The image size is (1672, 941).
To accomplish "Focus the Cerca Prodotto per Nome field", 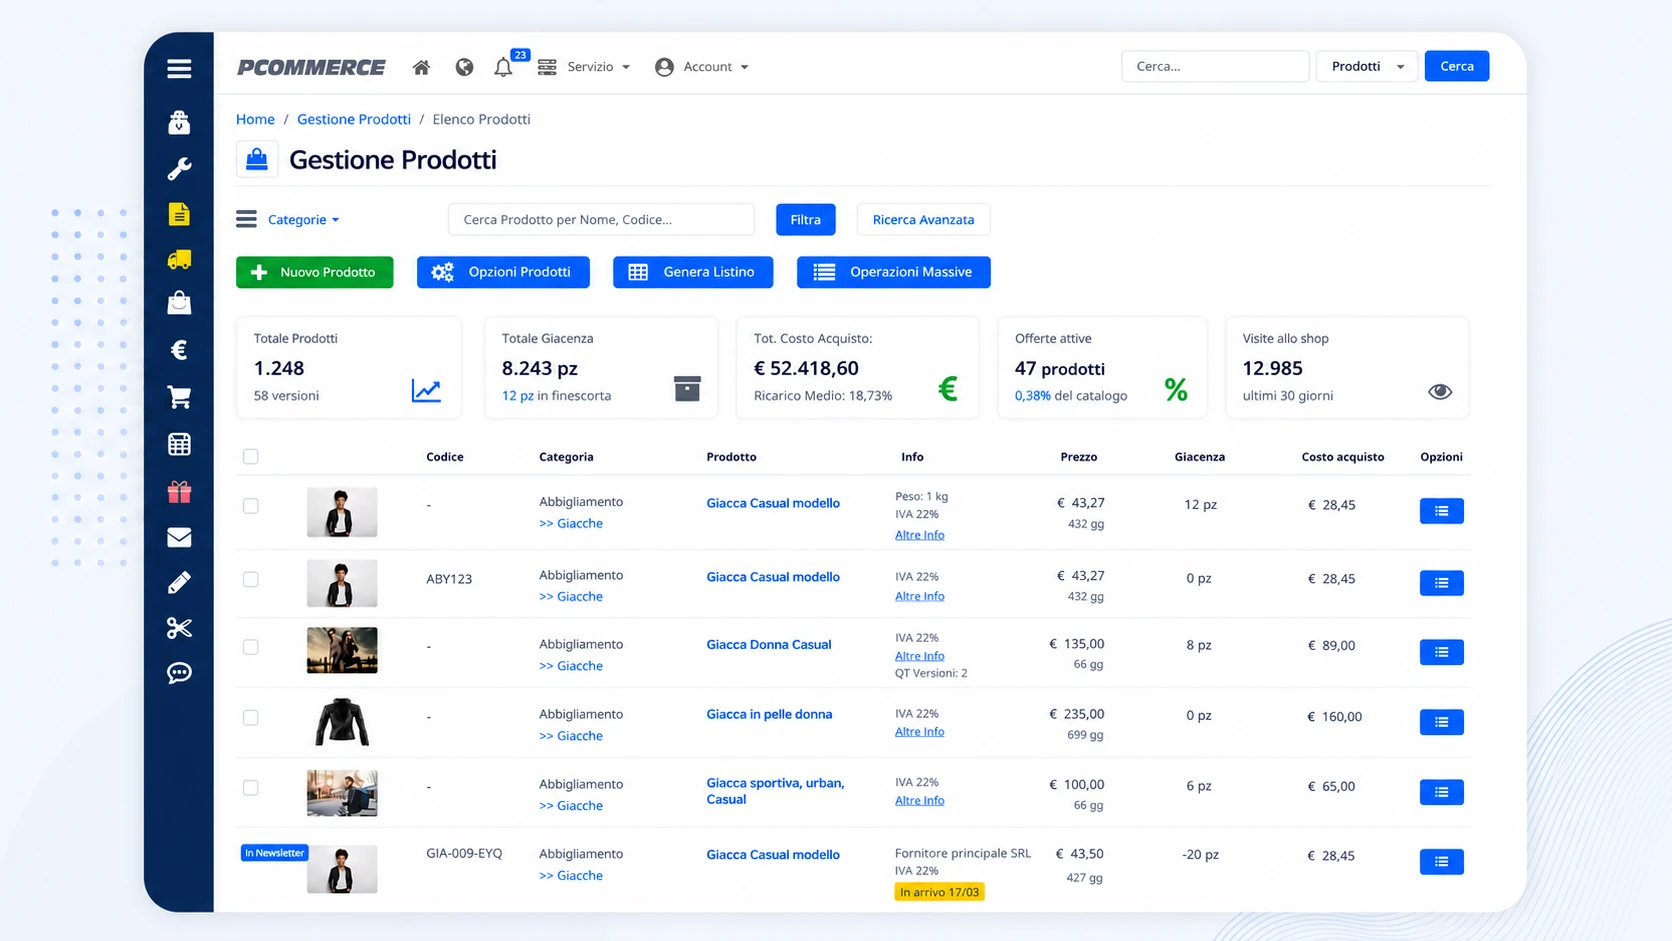I will pyautogui.click(x=601, y=220).
